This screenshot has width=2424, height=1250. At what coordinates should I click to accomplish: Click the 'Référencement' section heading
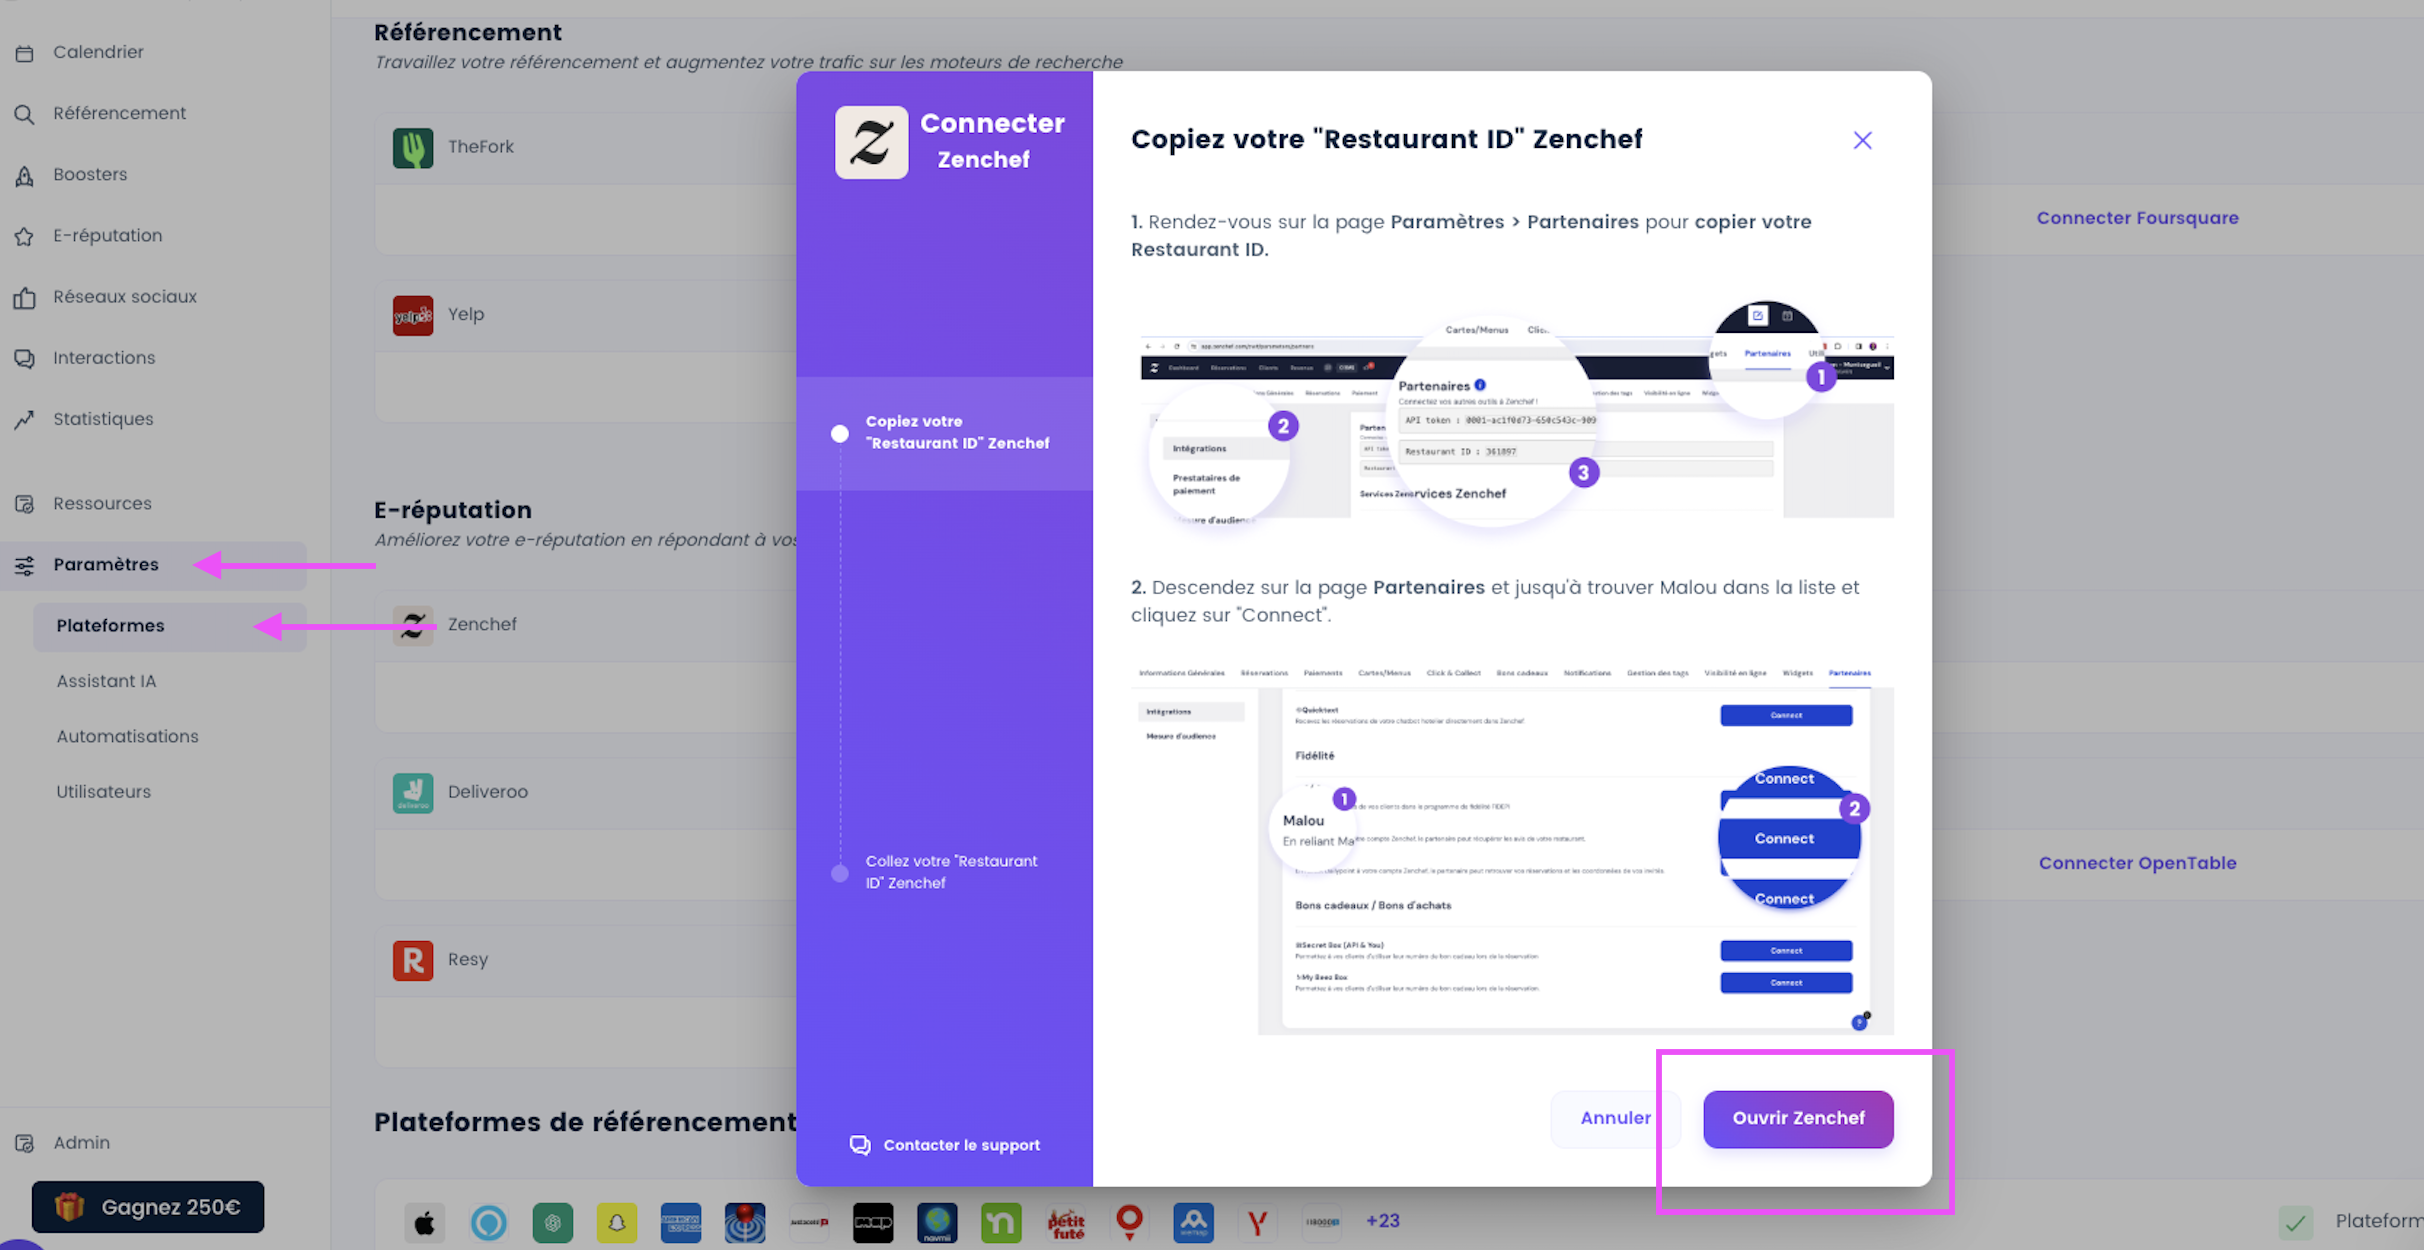point(467,32)
